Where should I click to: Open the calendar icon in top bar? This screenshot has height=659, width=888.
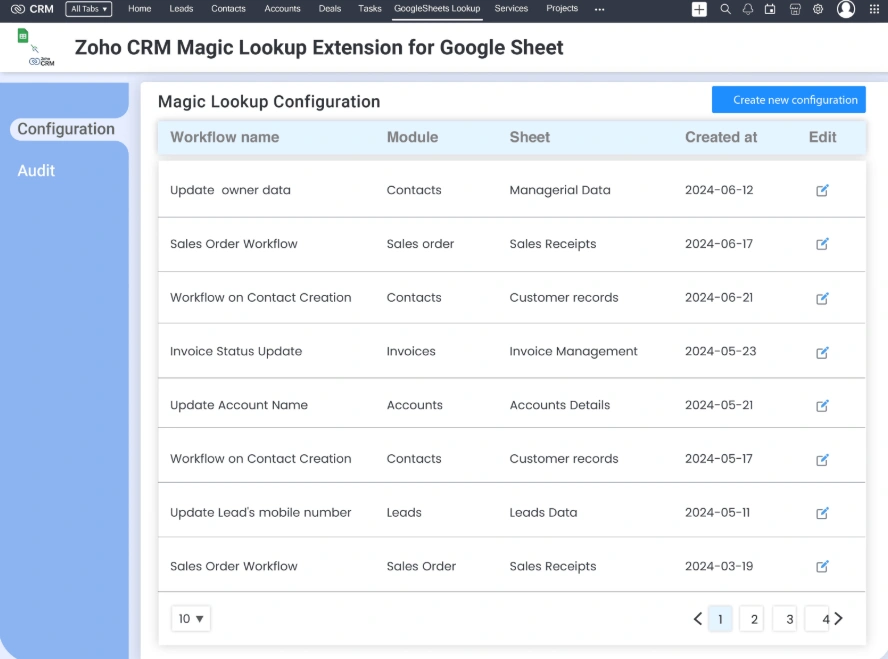(771, 9)
